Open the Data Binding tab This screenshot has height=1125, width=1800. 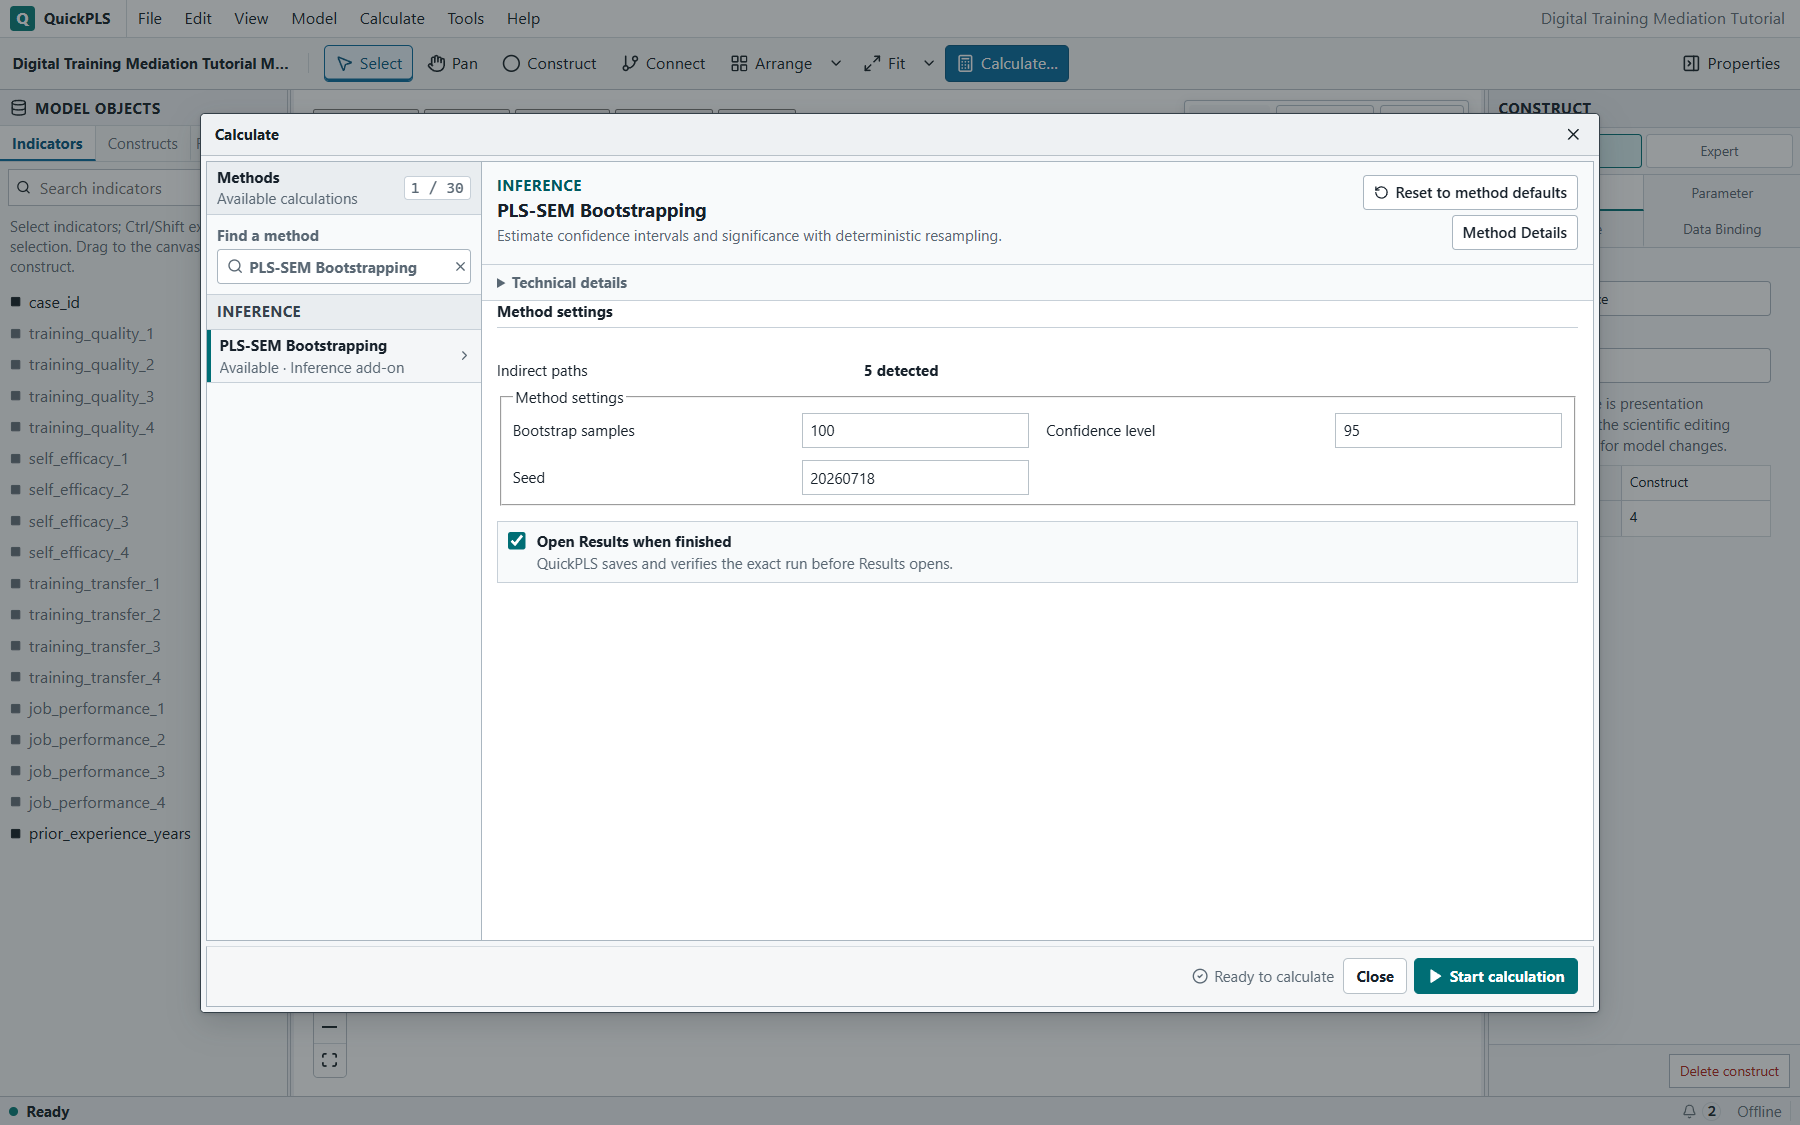1721,229
